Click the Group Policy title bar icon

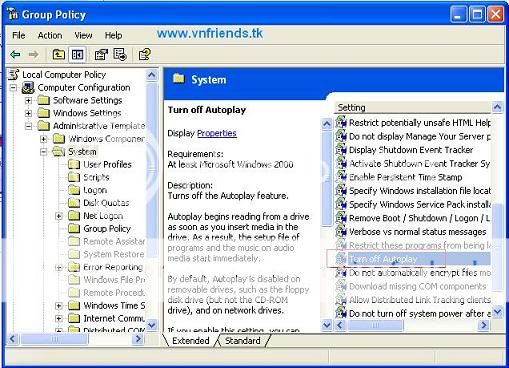[x=13, y=14]
